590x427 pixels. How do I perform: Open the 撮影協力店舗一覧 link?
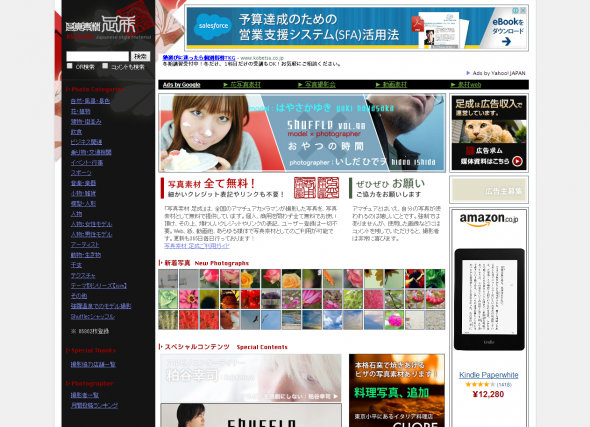click(x=93, y=364)
